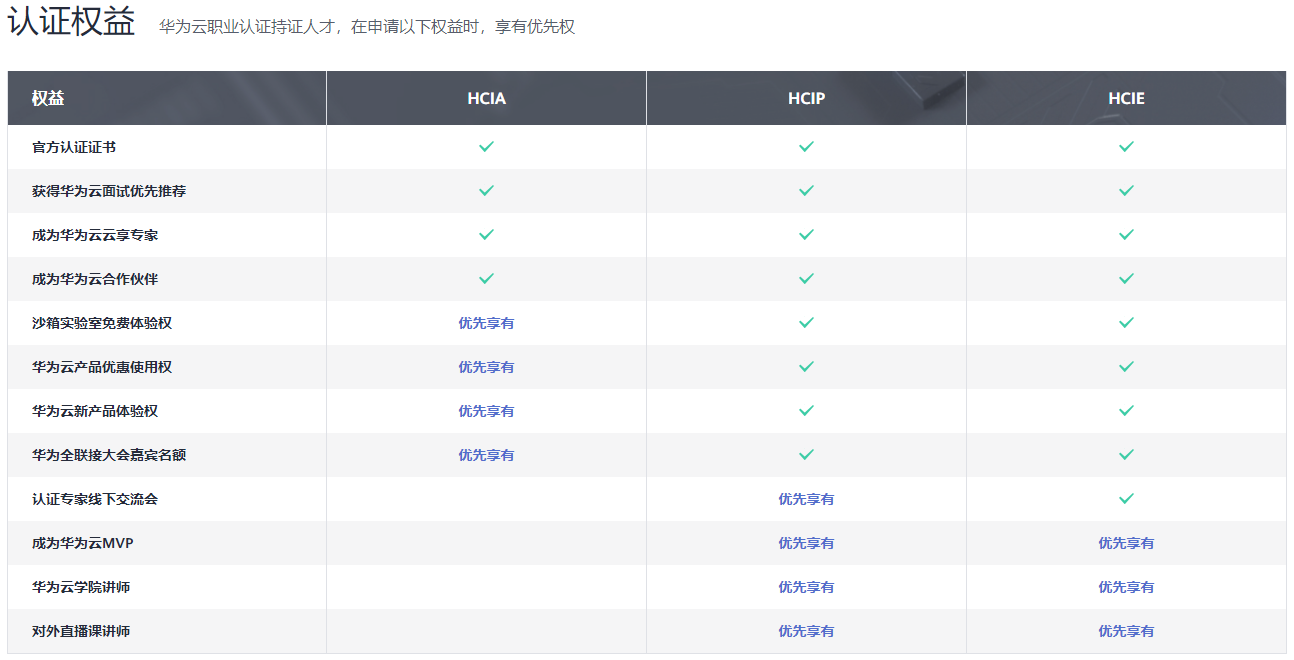Click HCIP checkmark in 华为云新产品体验权 row
Screen dimensions: 1294x660
coord(806,410)
